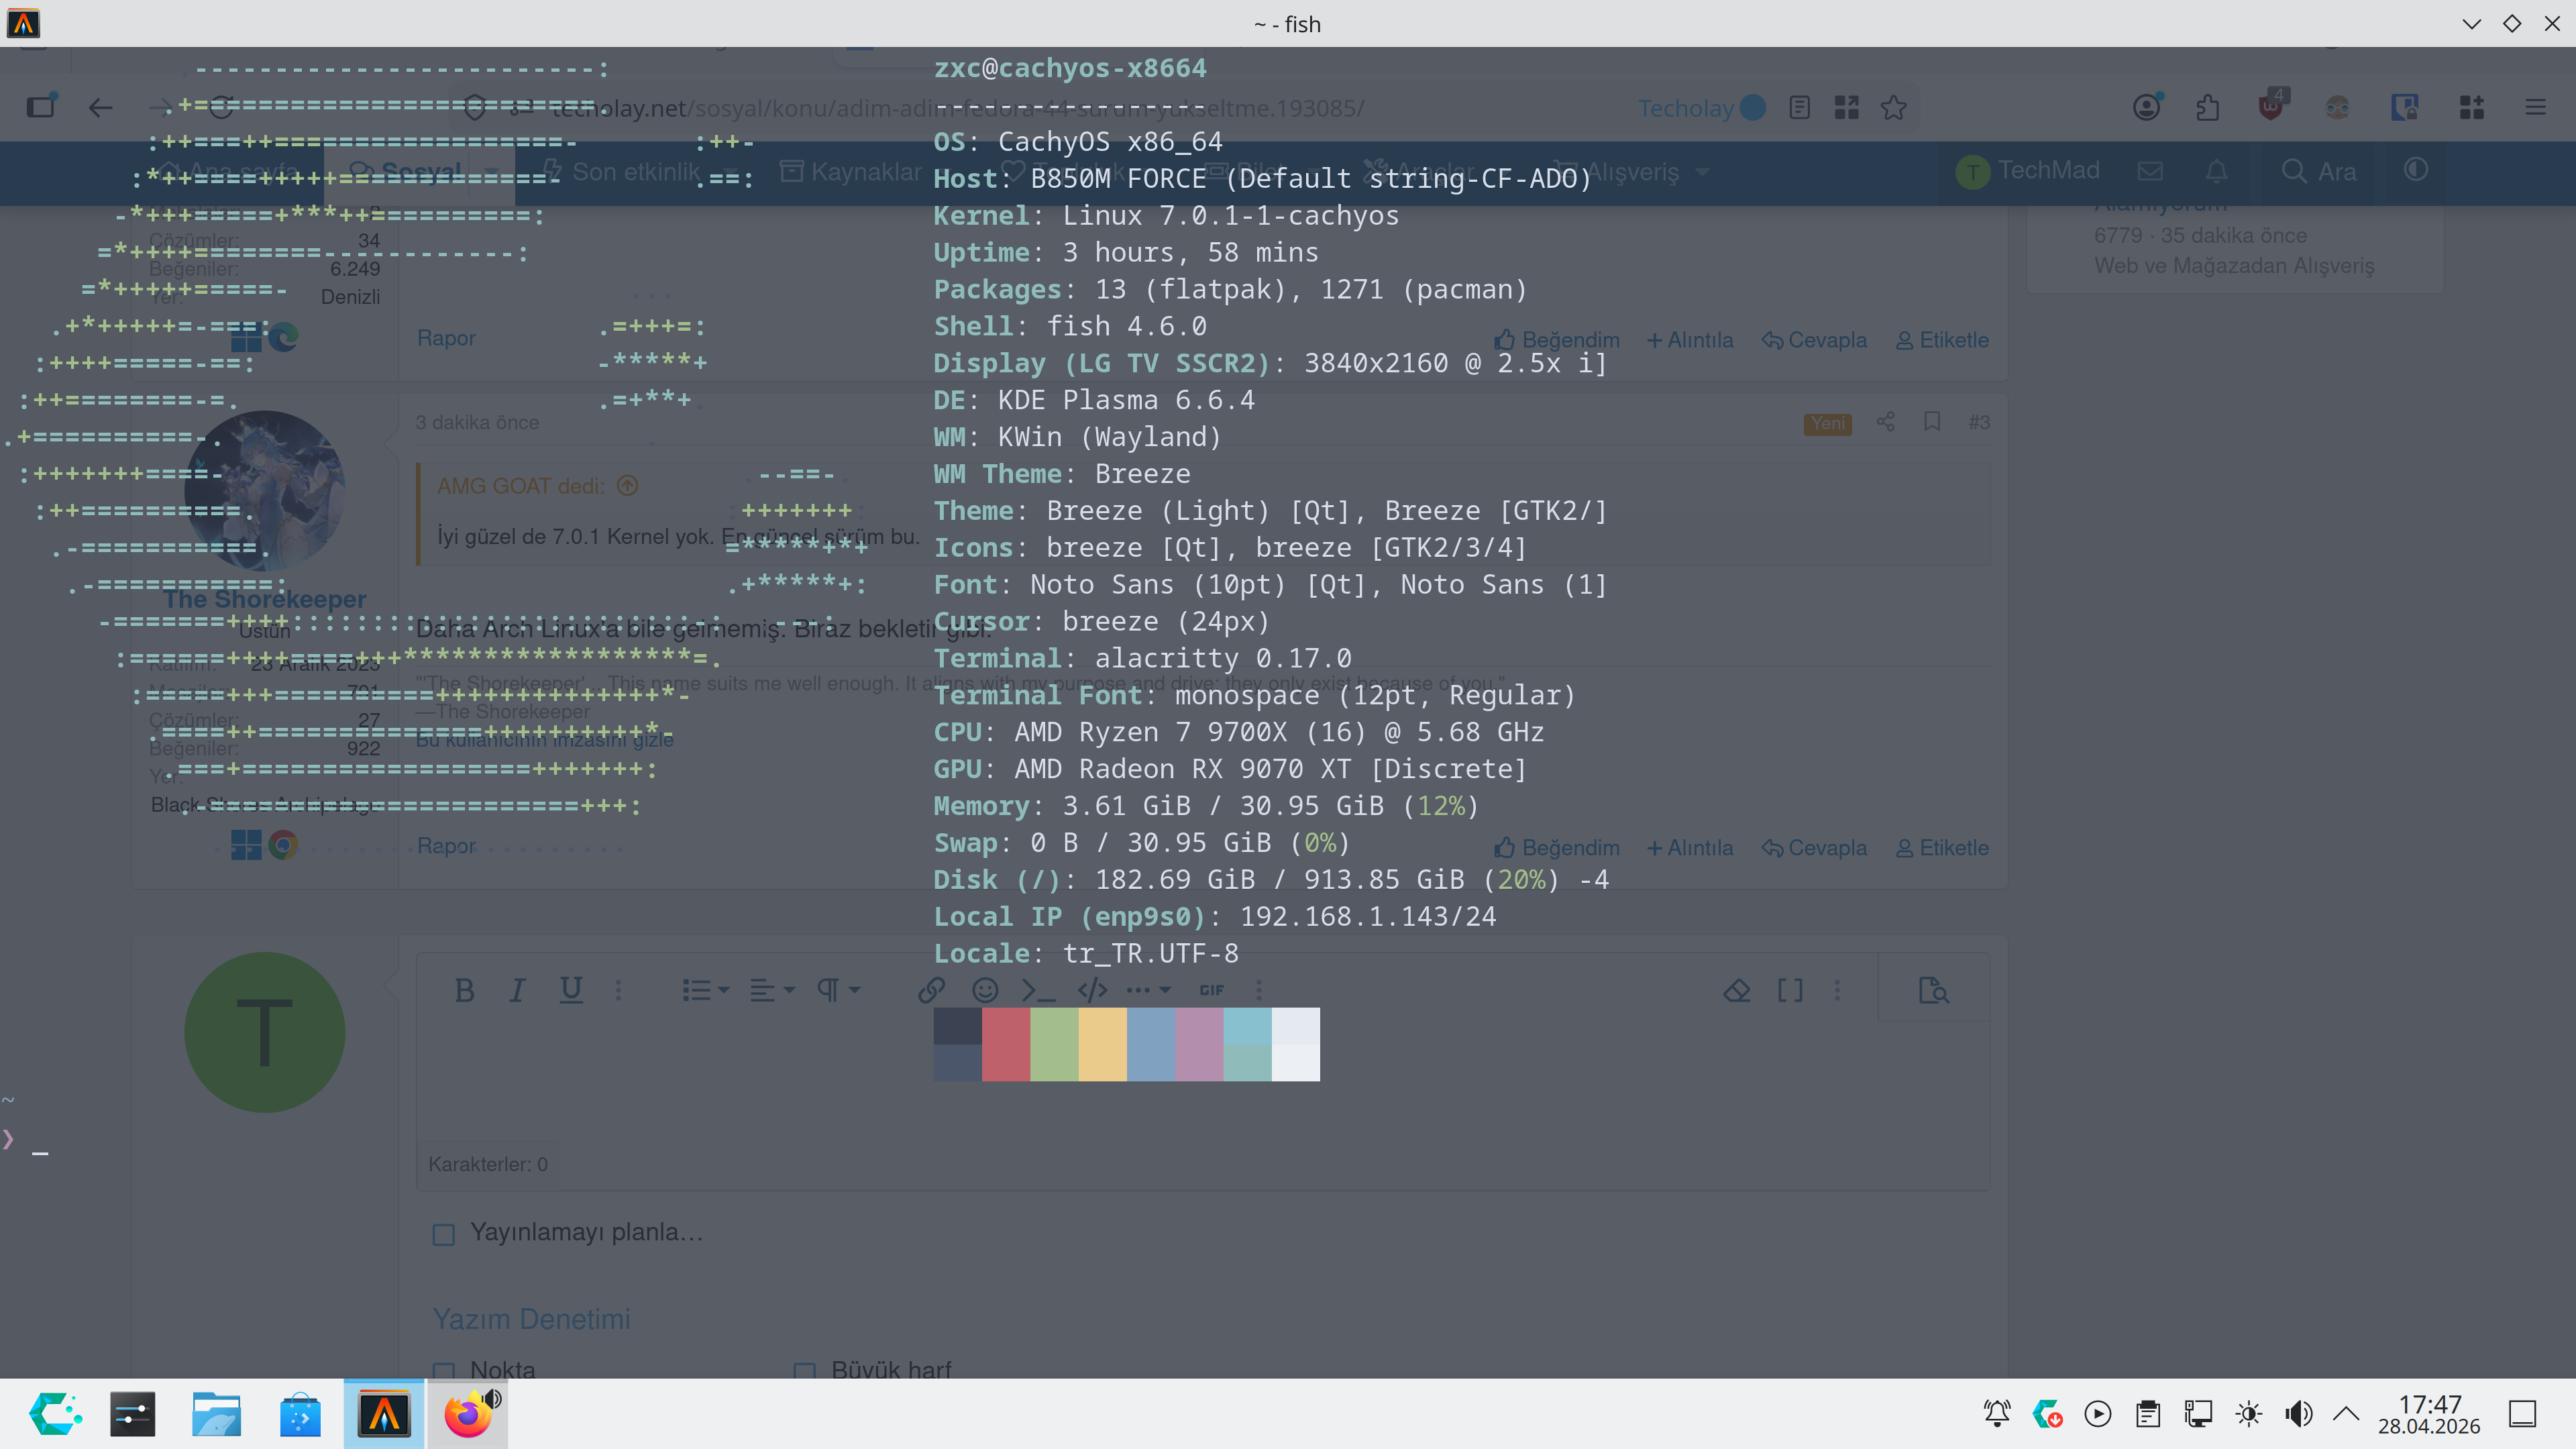Expand Sosyal menu dropdown arrow
The height and width of the screenshot is (1449, 2576).
click(491, 172)
